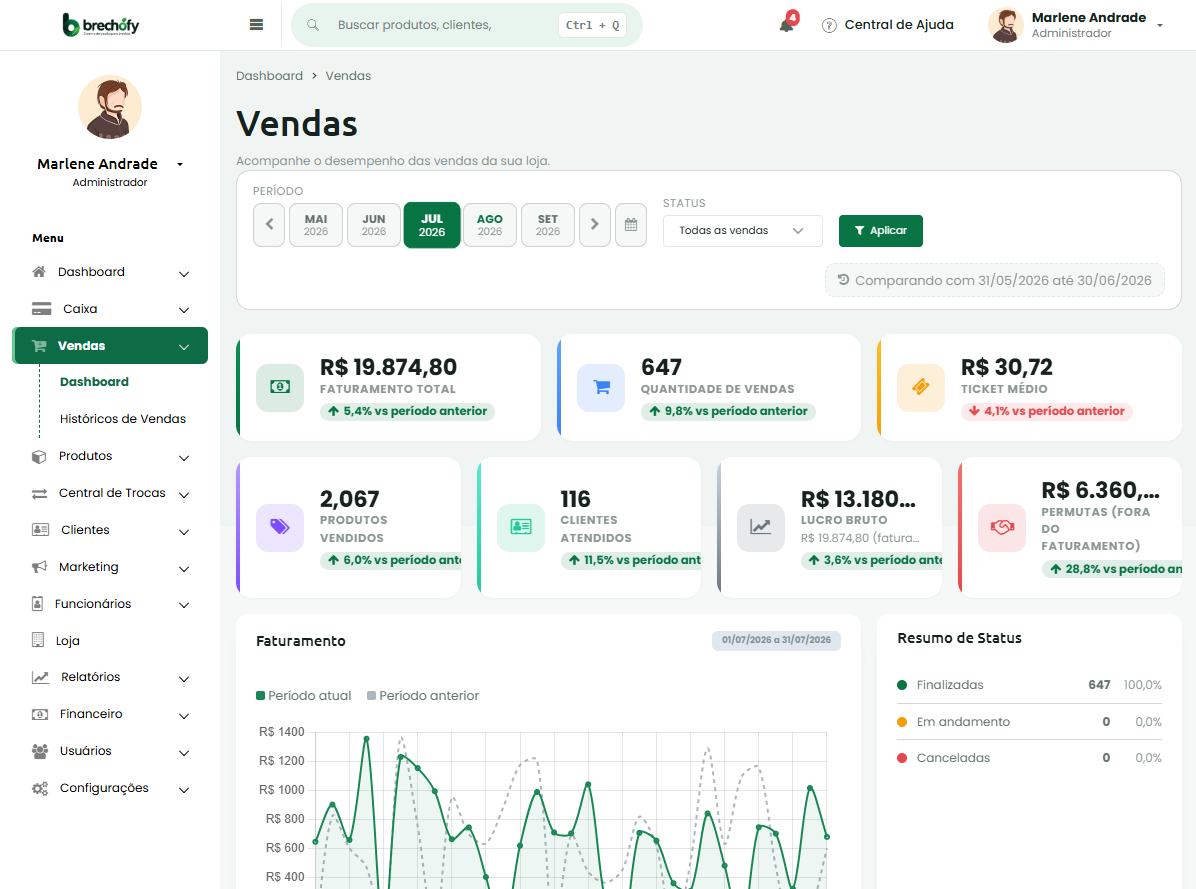Click the Quantidade de Vendas cart icon
Screen dimensions: 1196x889
[601, 387]
